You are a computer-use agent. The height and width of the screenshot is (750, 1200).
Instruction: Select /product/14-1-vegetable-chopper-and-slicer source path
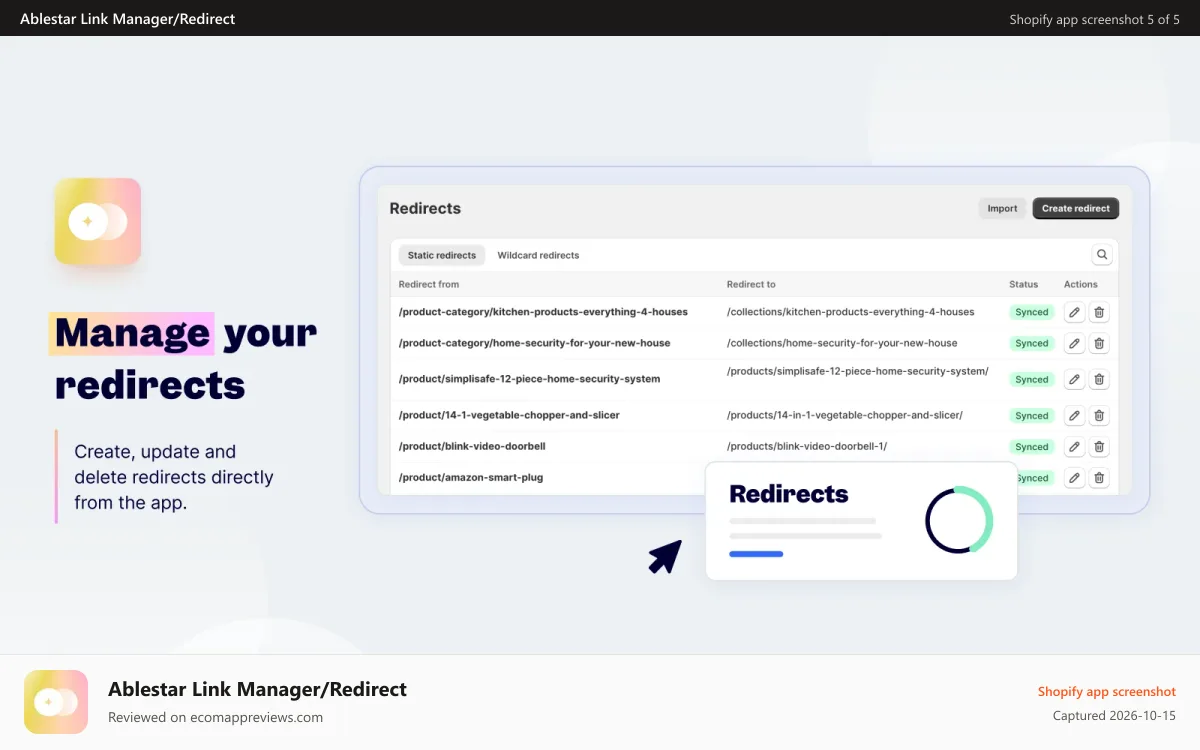tap(509, 415)
